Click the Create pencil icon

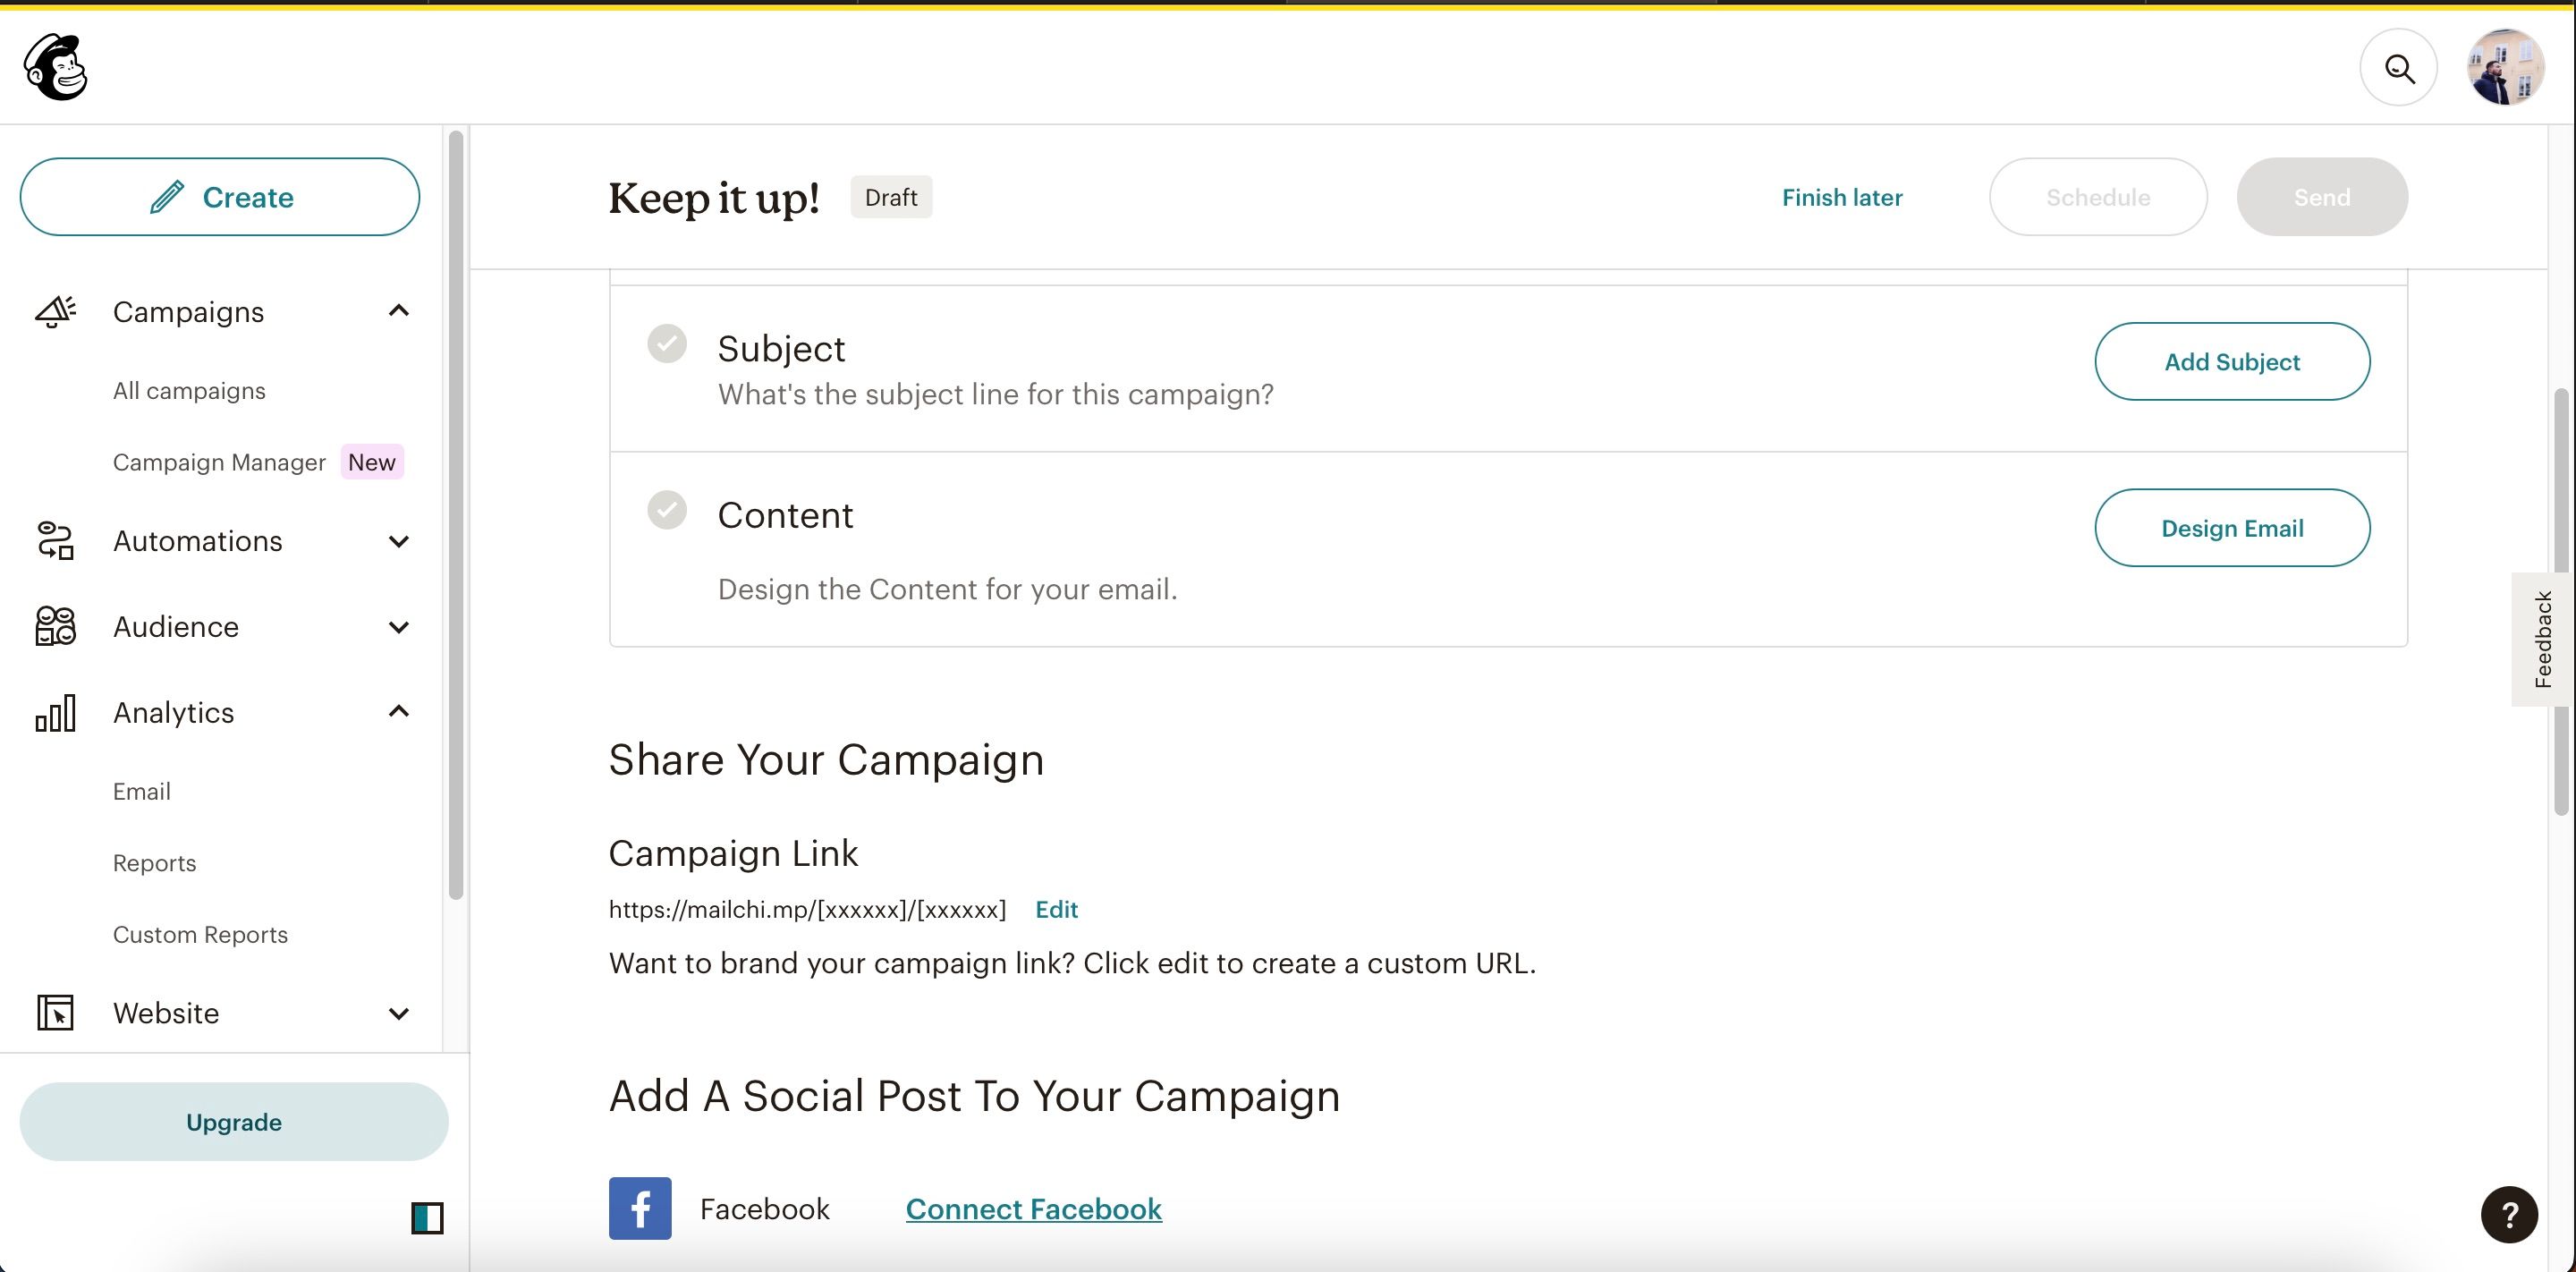(166, 197)
